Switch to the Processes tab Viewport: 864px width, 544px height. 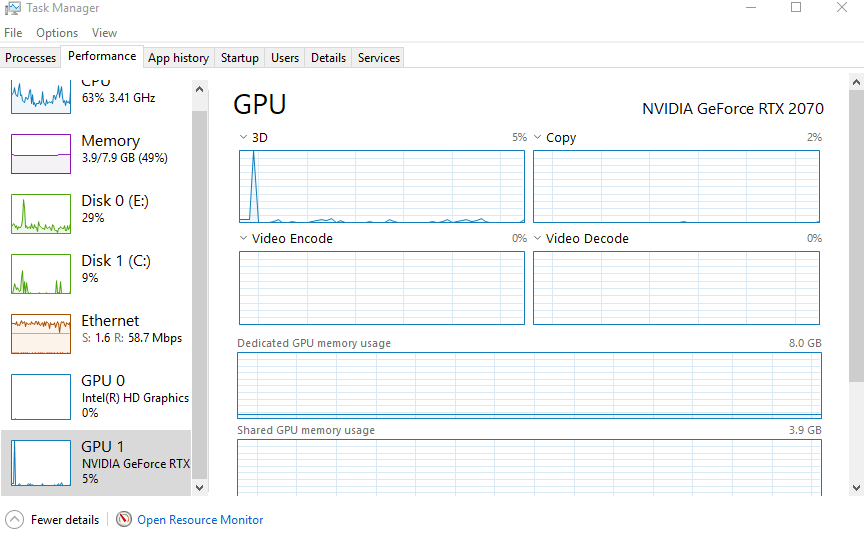(31, 58)
